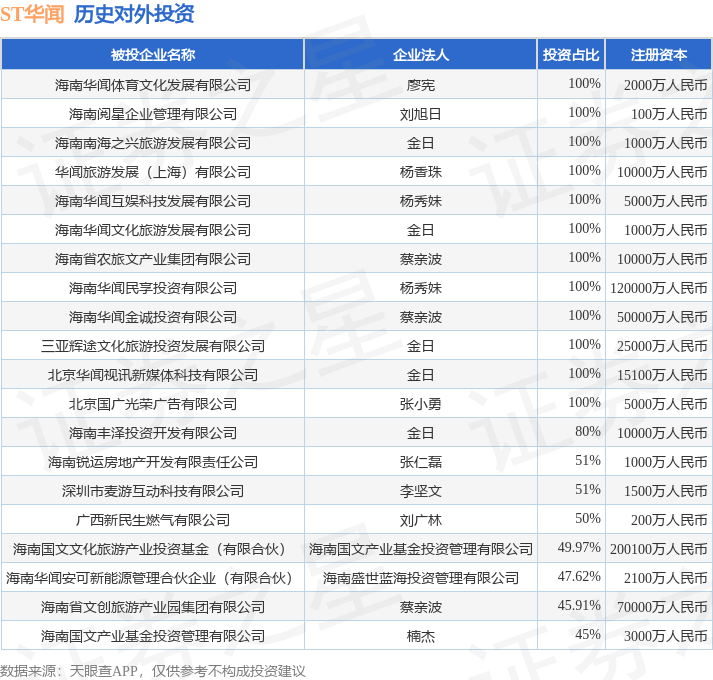Open 海南阅星企业管理有限公司 entry

[153, 114]
